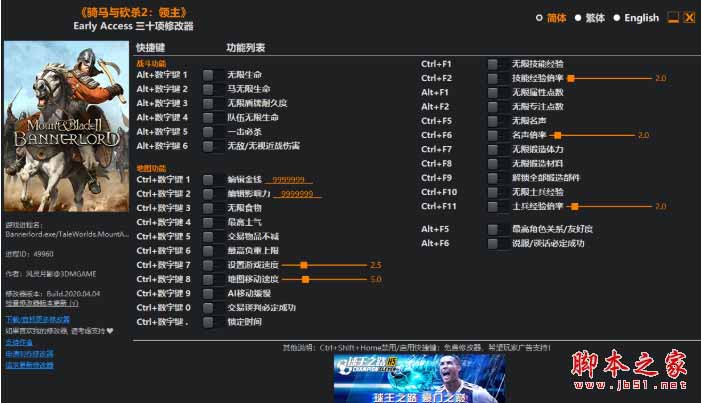Click the 进程ID: 49960 text
The height and width of the screenshot is (403, 701).
click(x=30, y=254)
